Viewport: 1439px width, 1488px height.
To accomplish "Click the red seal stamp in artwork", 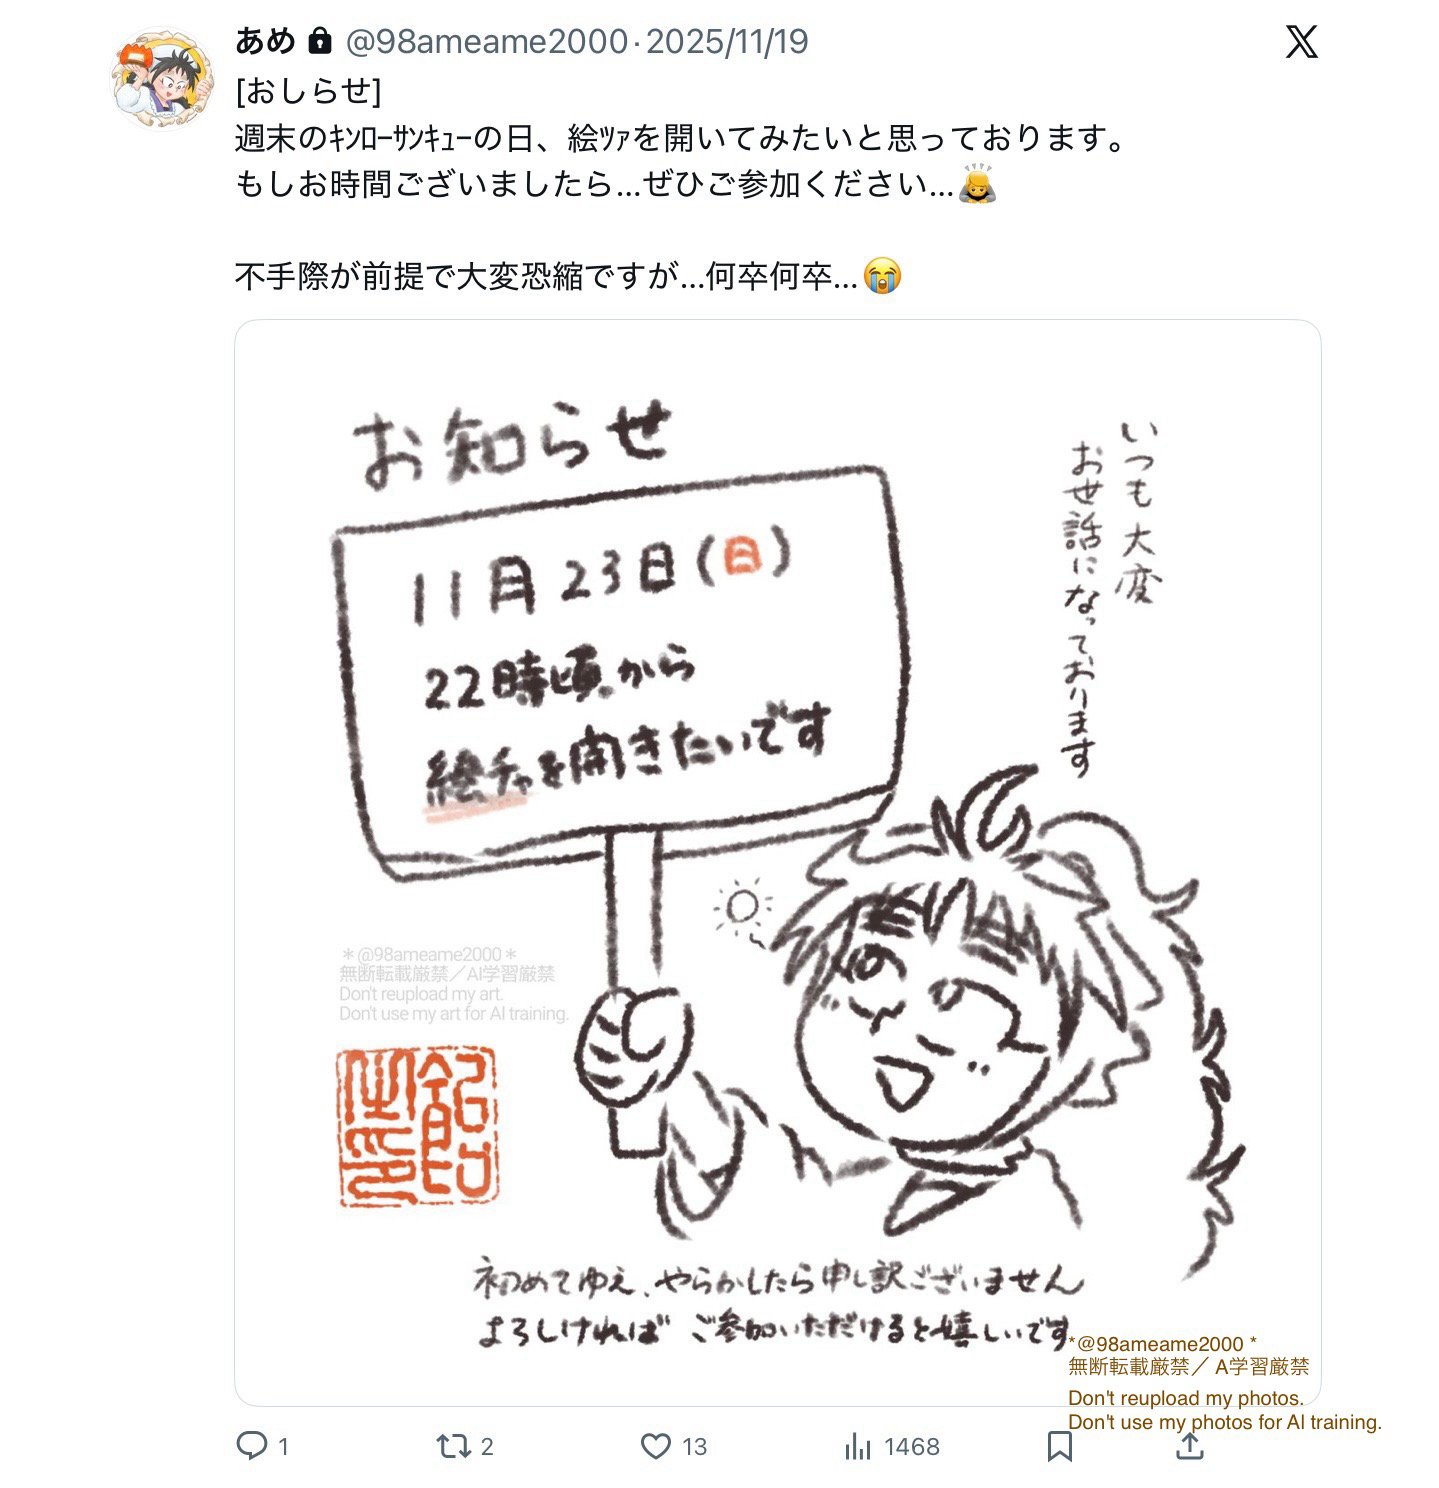I will [x=416, y=1128].
